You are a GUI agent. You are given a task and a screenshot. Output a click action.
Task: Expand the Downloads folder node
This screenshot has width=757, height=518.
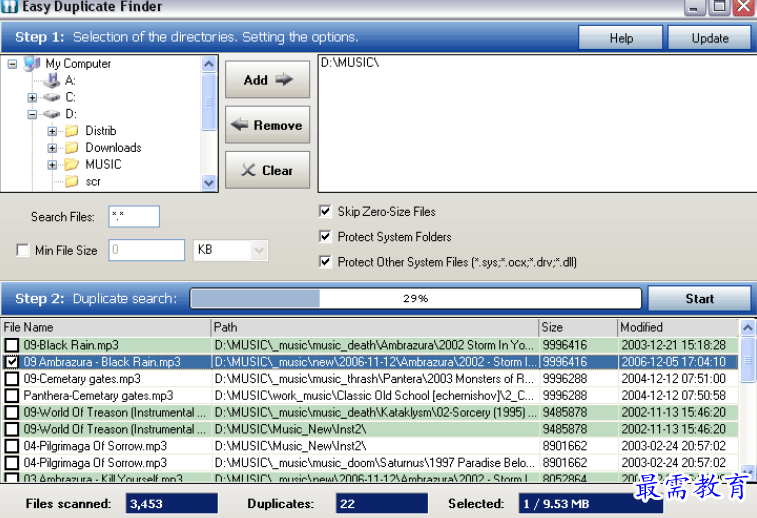coord(52,148)
